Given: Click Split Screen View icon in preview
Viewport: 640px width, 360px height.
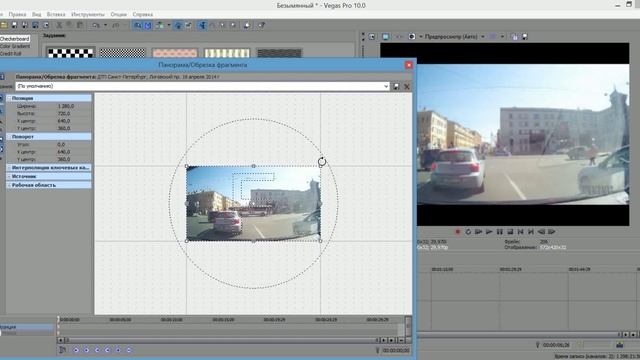Looking at the screenshot, I should [412, 37].
